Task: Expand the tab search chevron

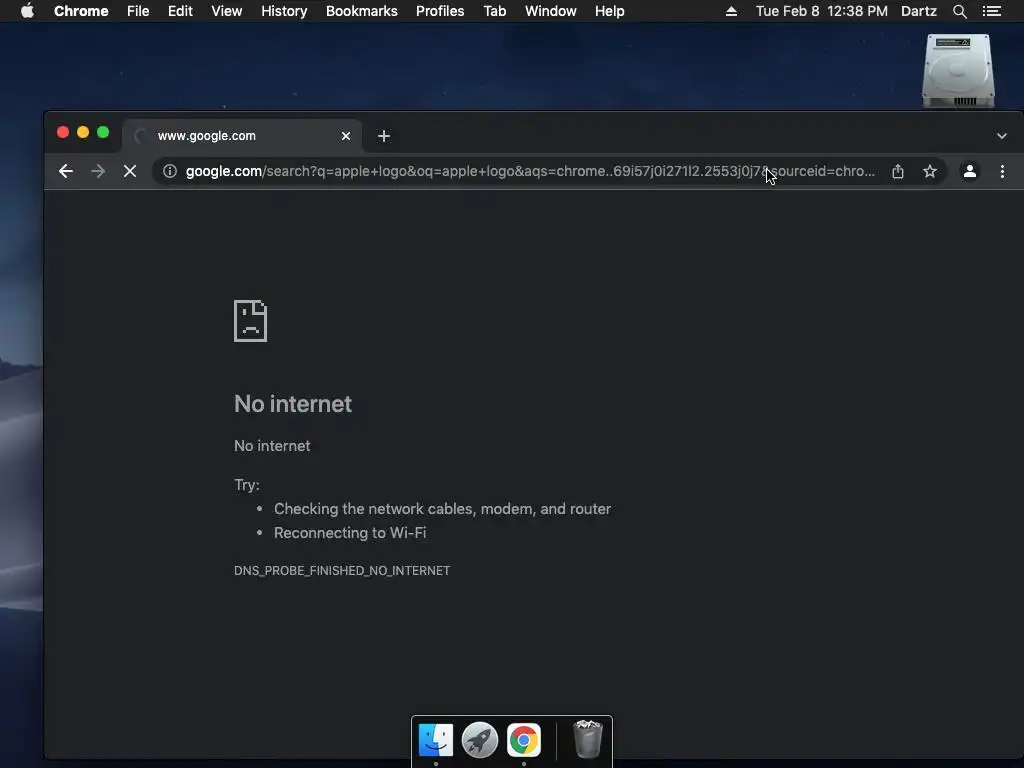Action: tap(1002, 136)
